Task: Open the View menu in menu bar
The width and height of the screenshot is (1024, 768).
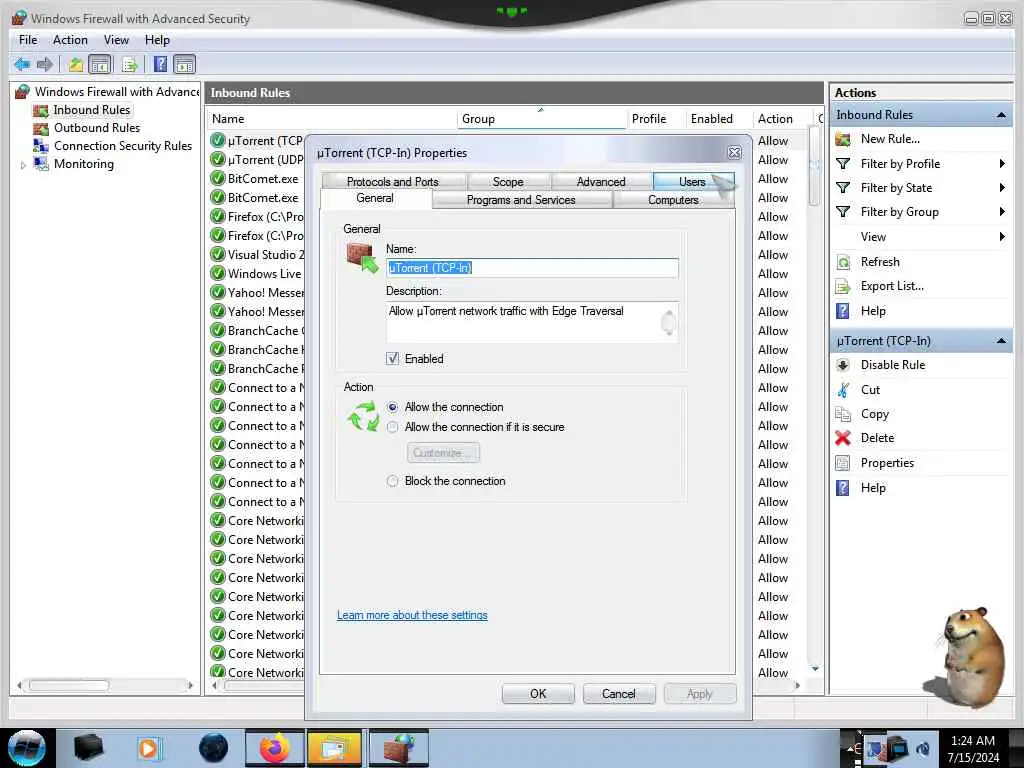Action: pyautogui.click(x=116, y=40)
